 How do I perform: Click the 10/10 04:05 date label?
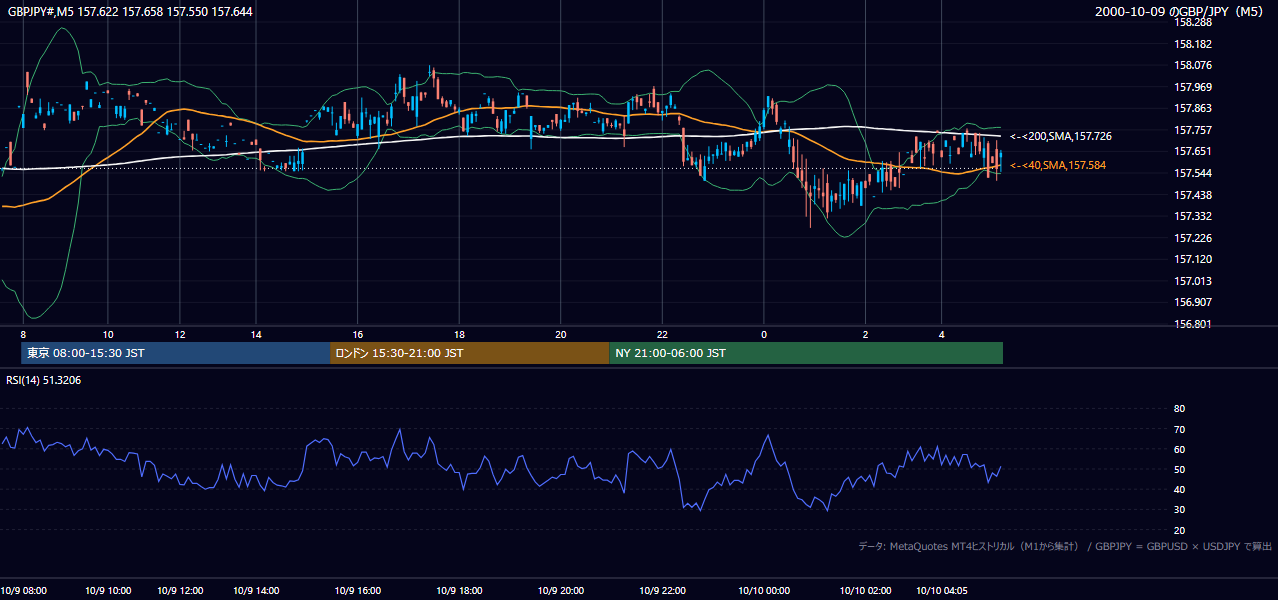coord(942,591)
